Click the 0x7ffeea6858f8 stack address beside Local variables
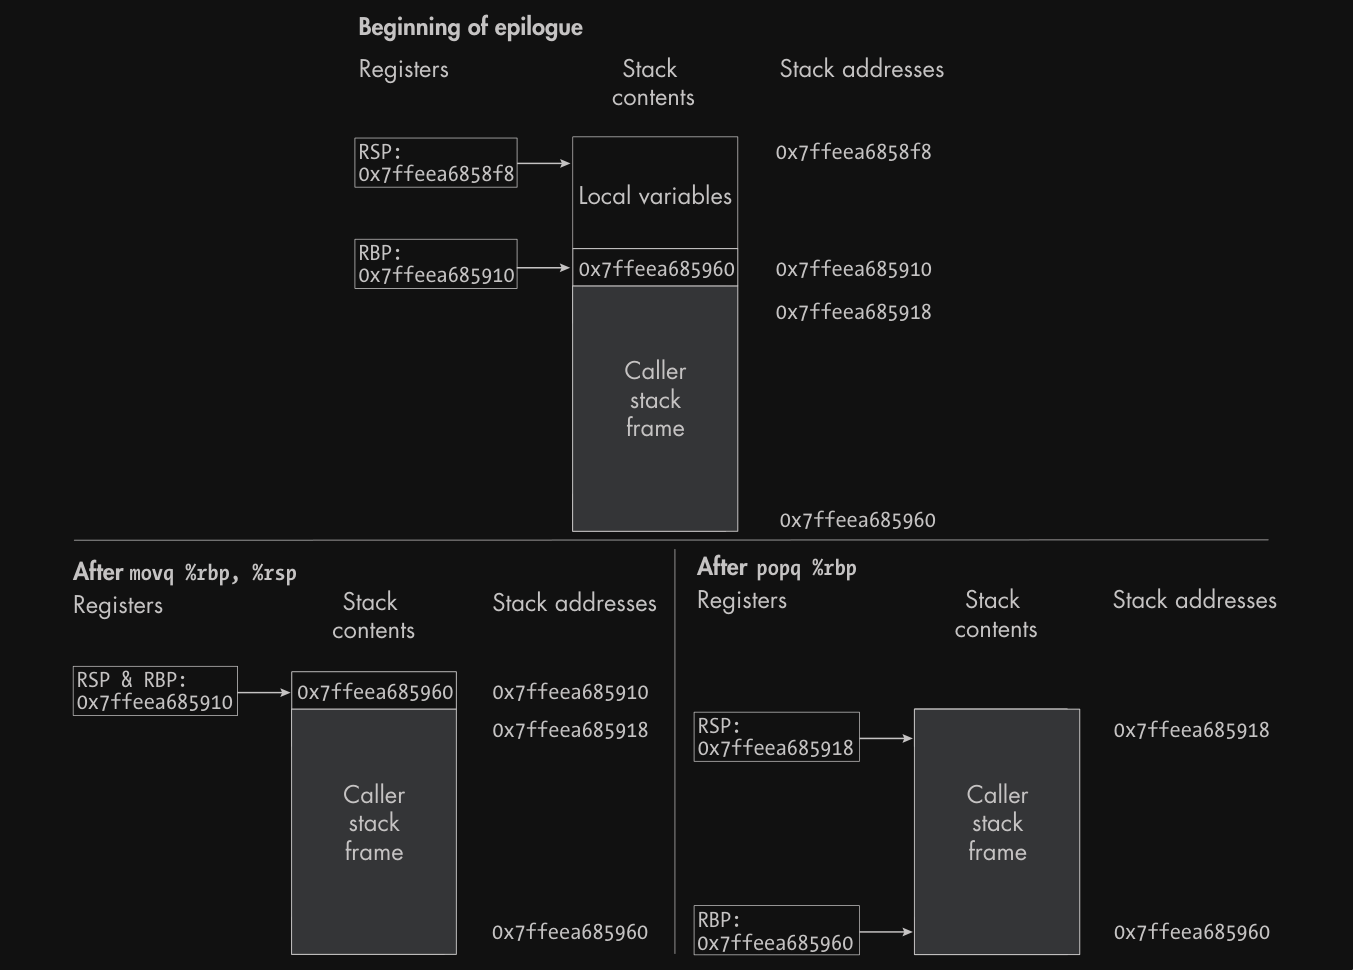The width and height of the screenshot is (1353, 970). pos(853,152)
